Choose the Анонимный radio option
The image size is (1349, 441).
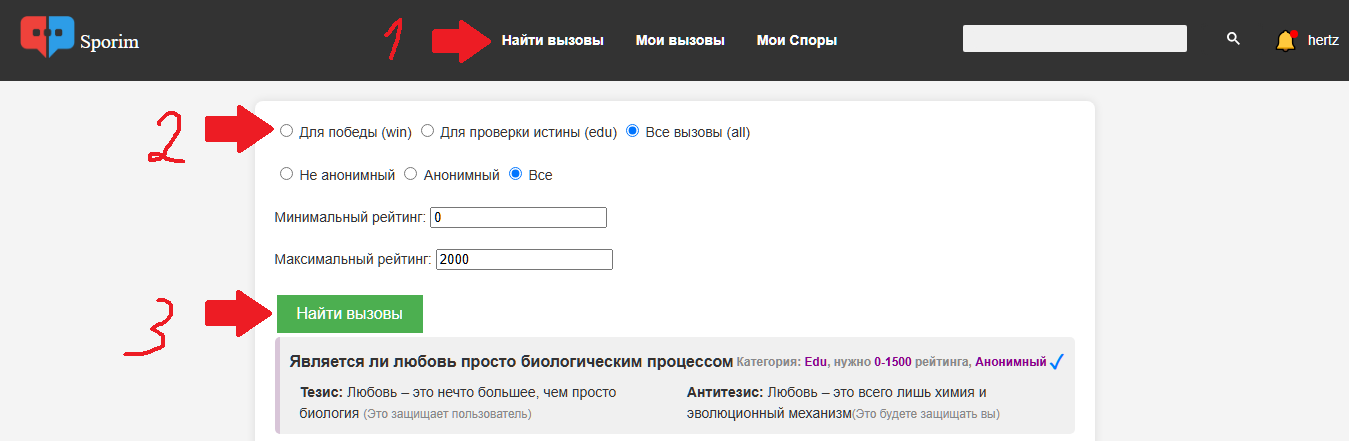pos(410,174)
